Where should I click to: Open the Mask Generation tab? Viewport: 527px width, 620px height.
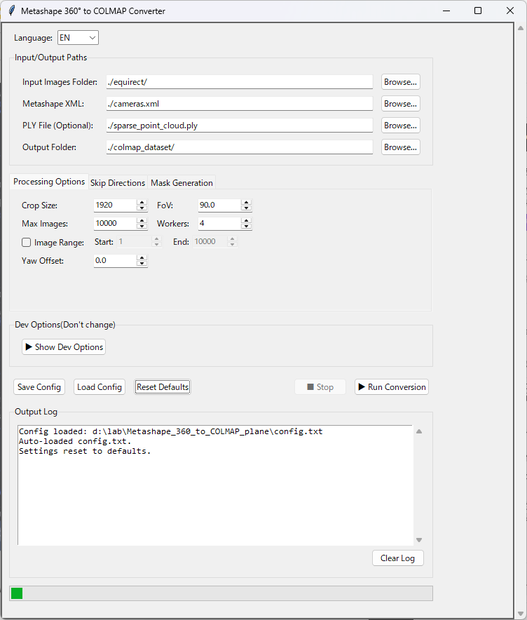tap(181, 183)
